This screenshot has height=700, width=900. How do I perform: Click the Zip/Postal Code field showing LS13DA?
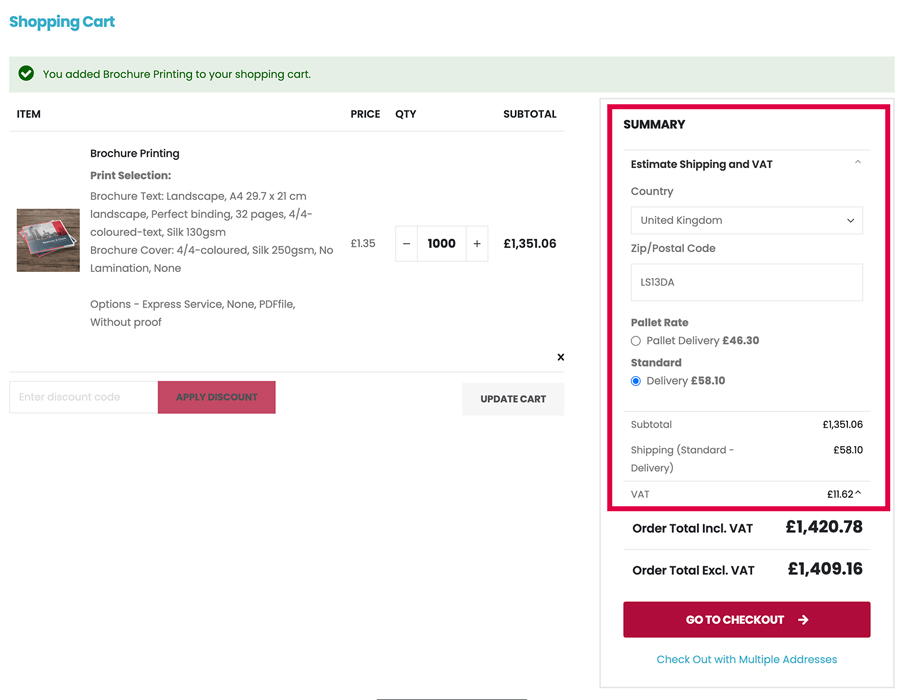(x=746, y=282)
